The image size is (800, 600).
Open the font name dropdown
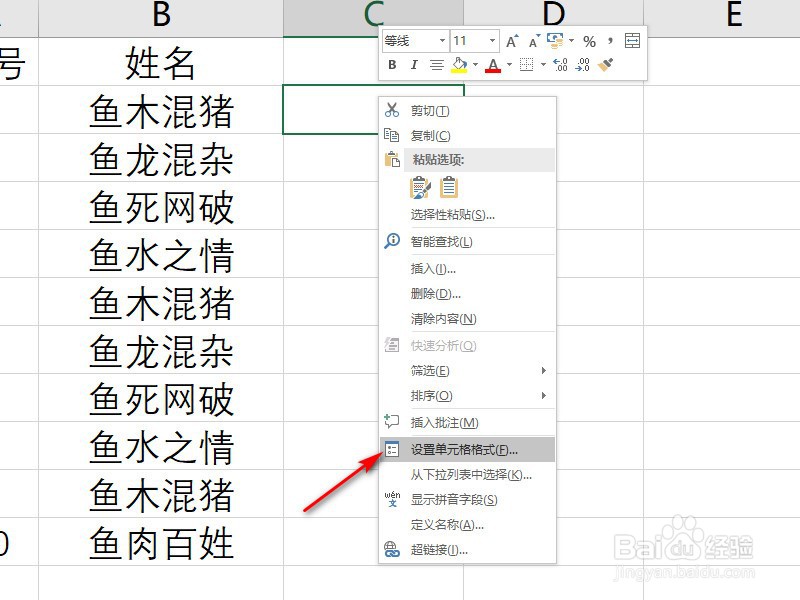click(x=441, y=40)
